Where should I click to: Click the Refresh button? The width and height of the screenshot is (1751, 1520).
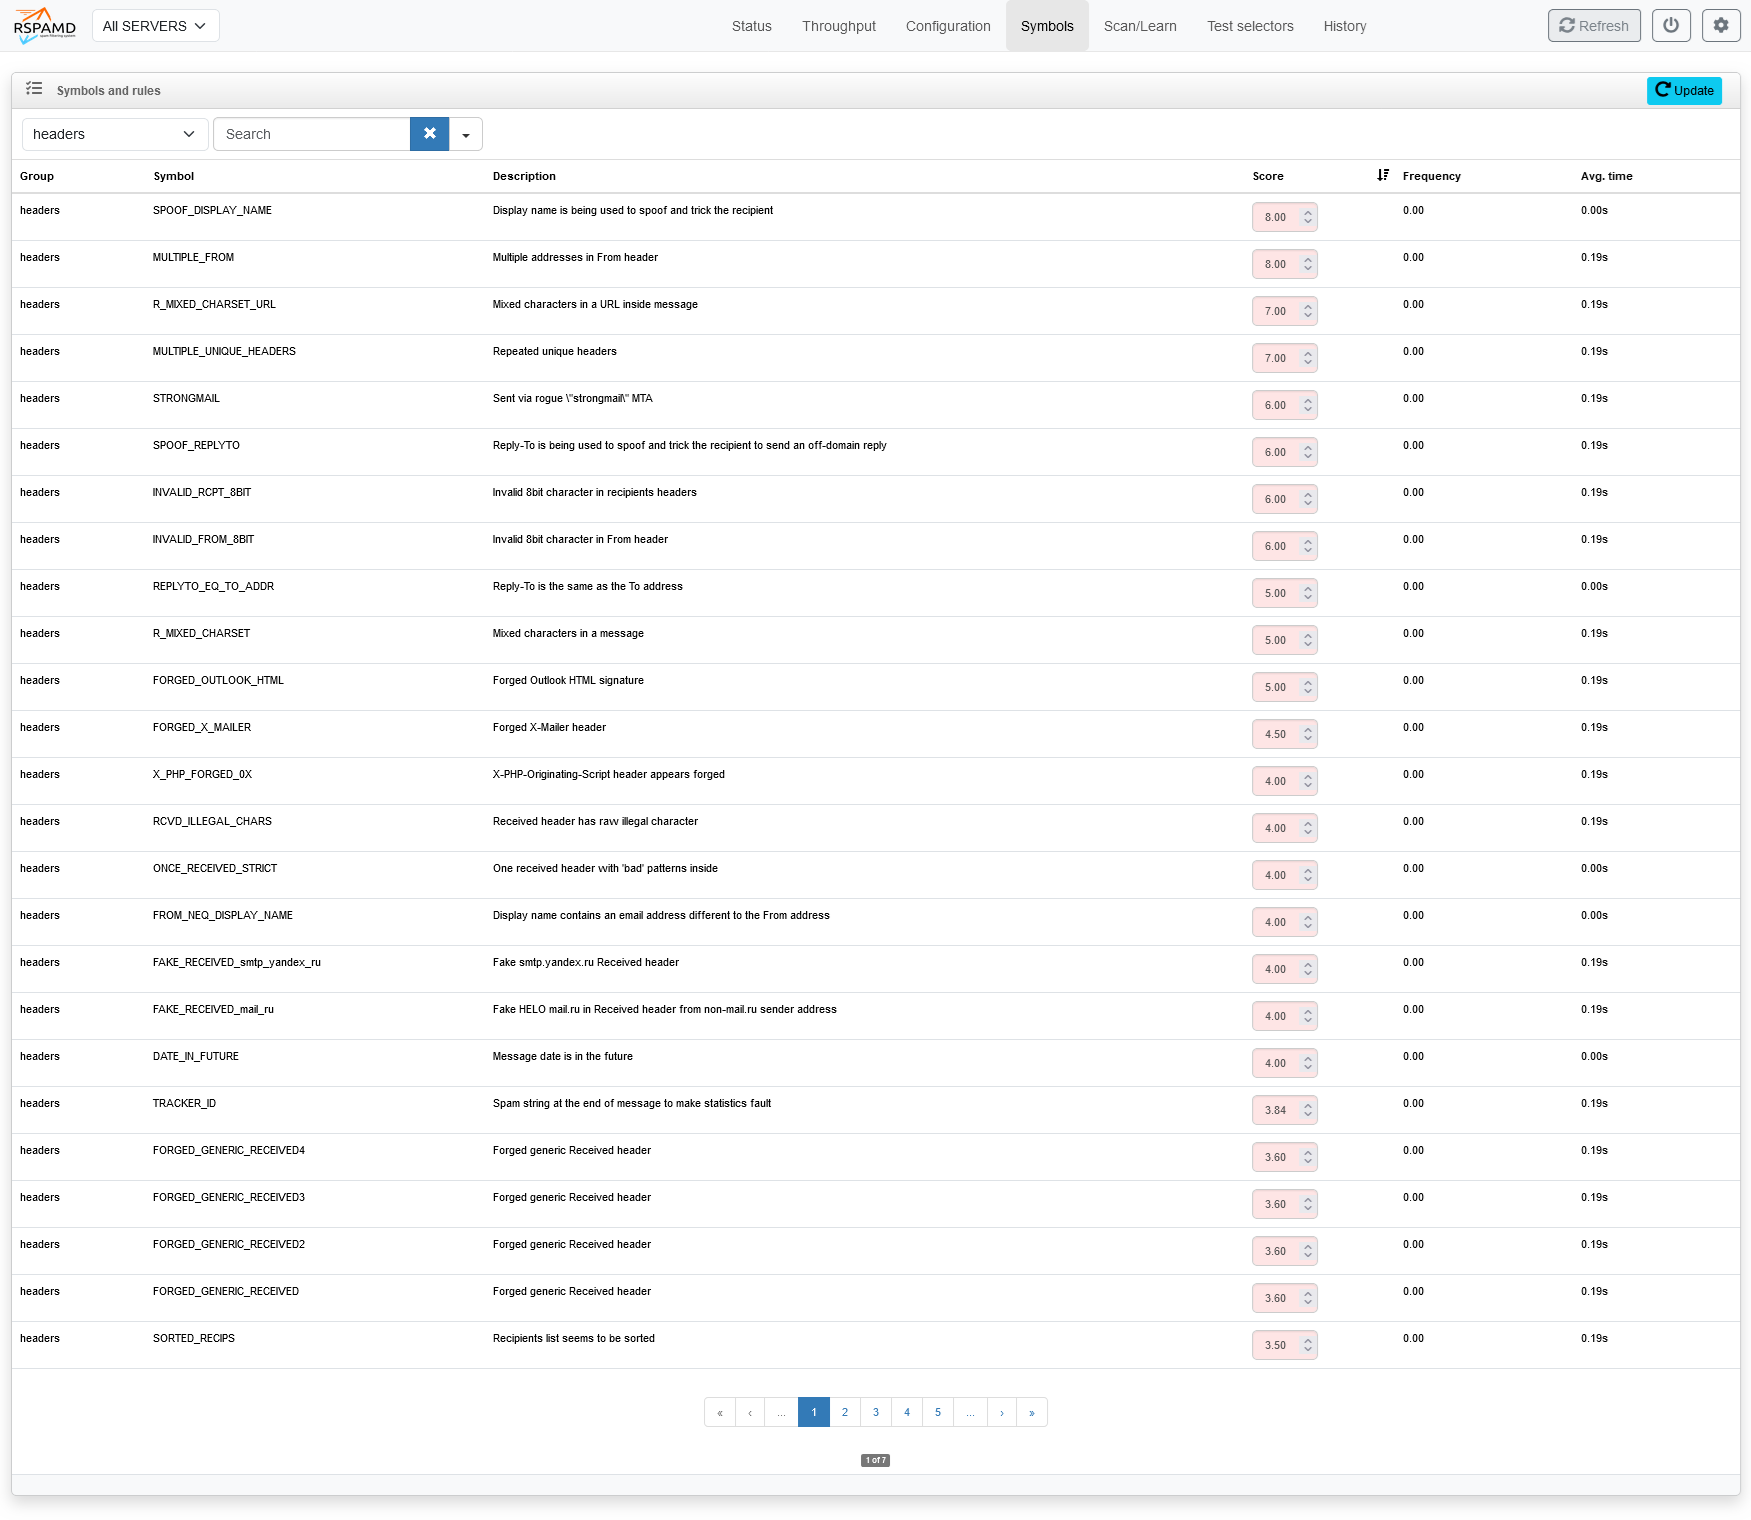[1594, 26]
